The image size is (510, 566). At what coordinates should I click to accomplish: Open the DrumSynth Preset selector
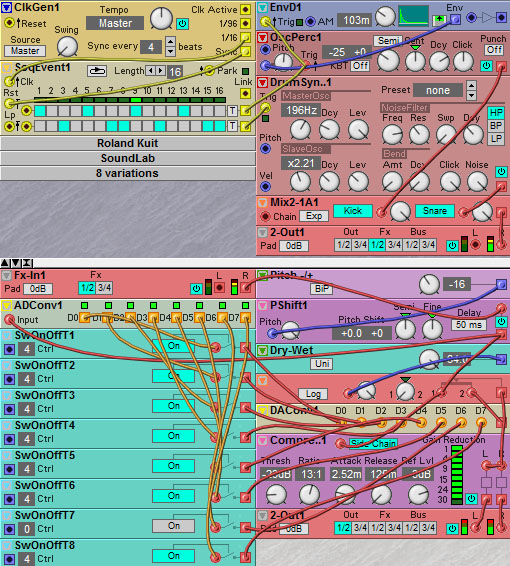[x=438, y=90]
